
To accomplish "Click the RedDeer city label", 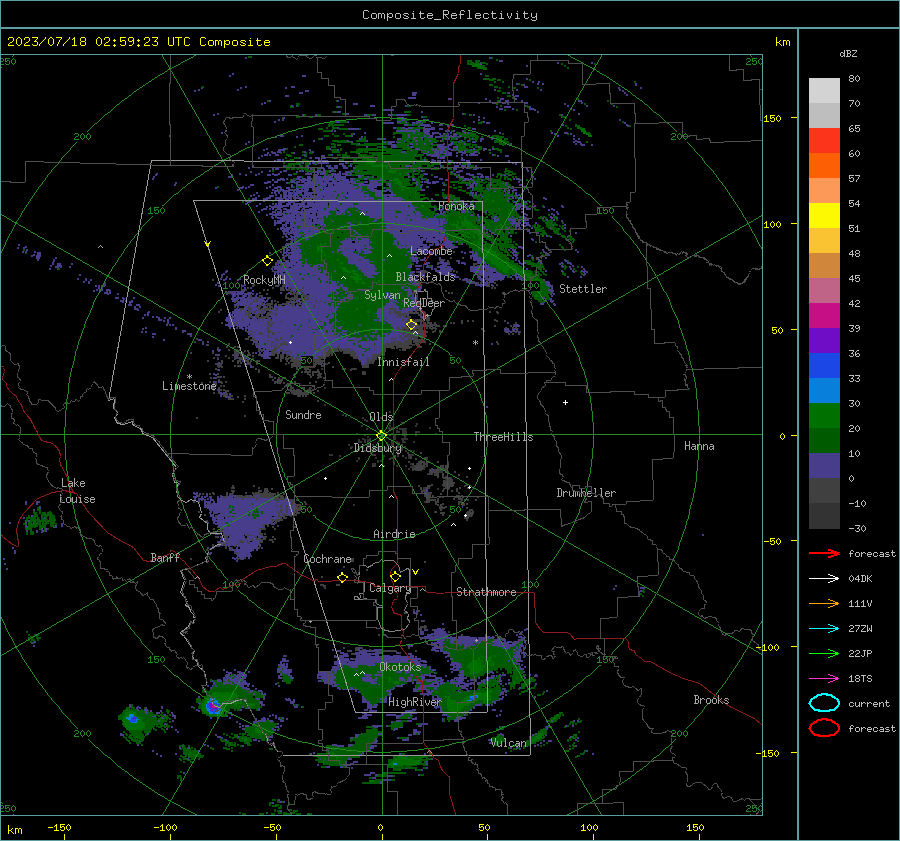I will [x=424, y=303].
